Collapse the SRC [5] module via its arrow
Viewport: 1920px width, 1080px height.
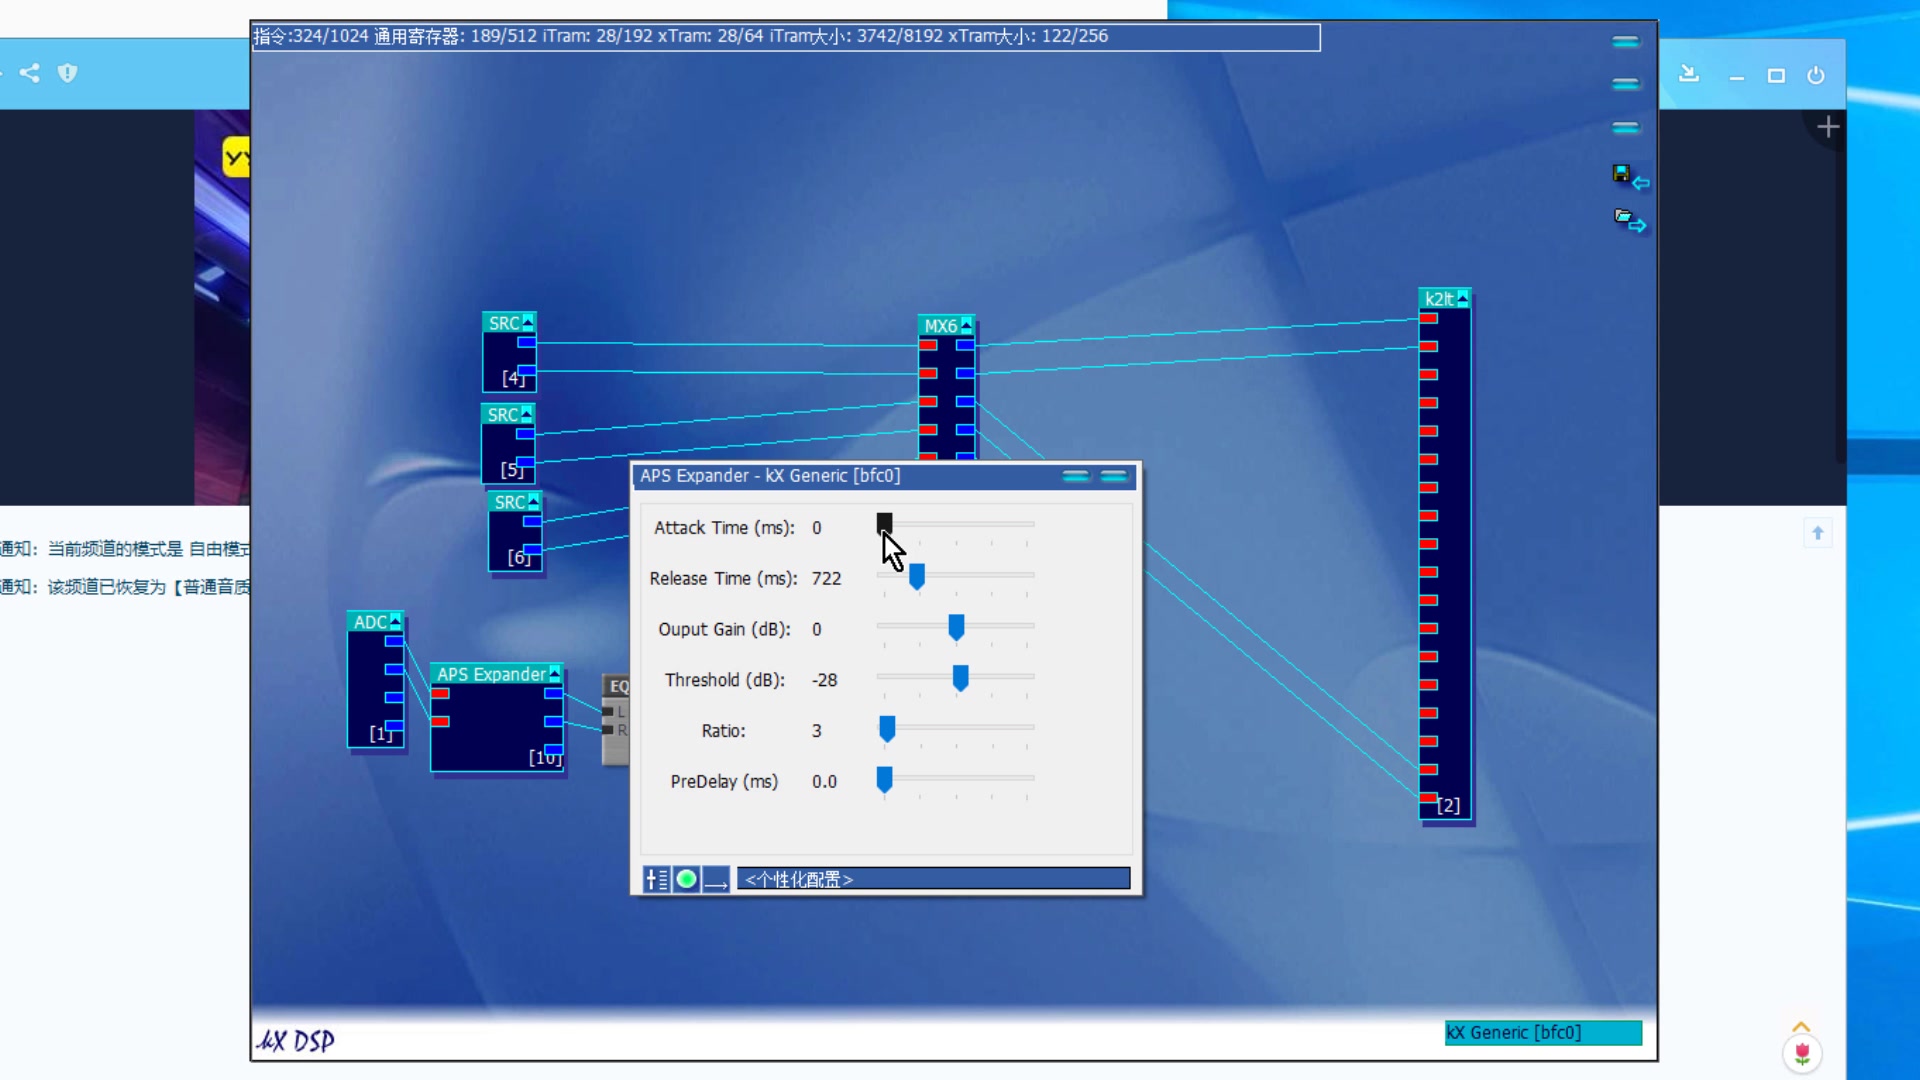pyautogui.click(x=527, y=414)
